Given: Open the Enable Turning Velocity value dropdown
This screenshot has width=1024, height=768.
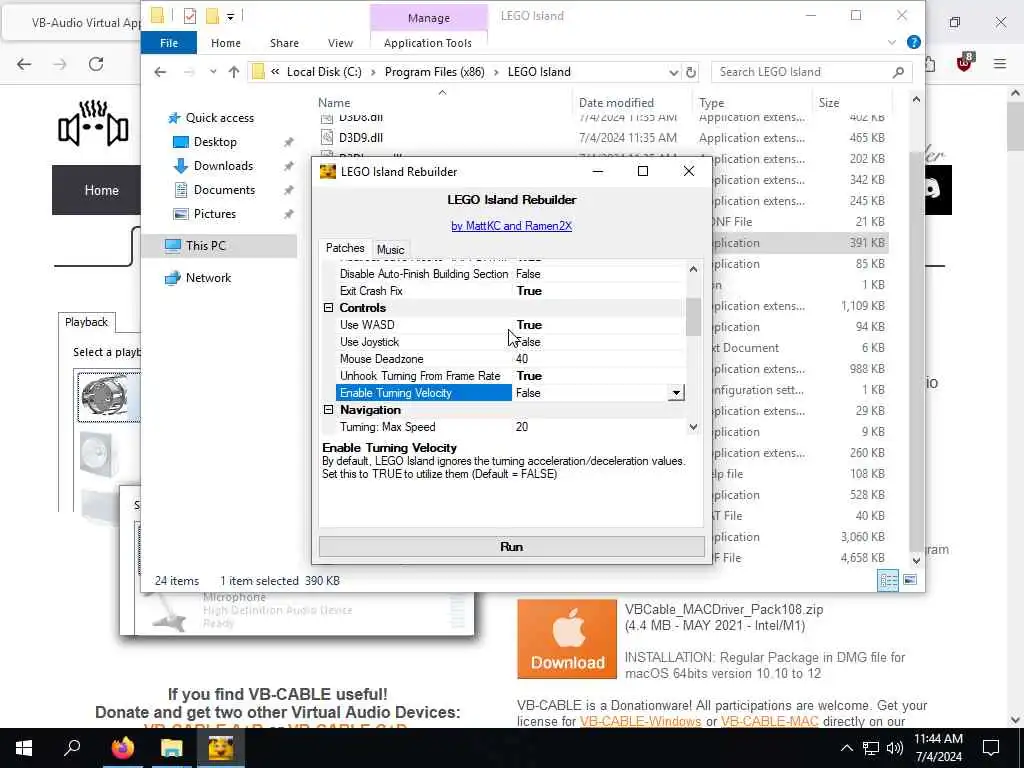Looking at the screenshot, I should pos(676,392).
